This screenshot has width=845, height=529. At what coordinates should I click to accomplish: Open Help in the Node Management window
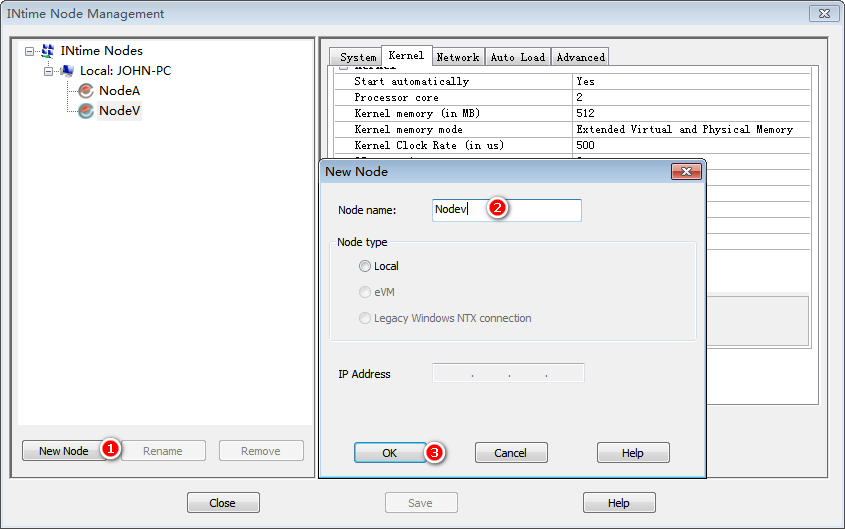(x=619, y=503)
